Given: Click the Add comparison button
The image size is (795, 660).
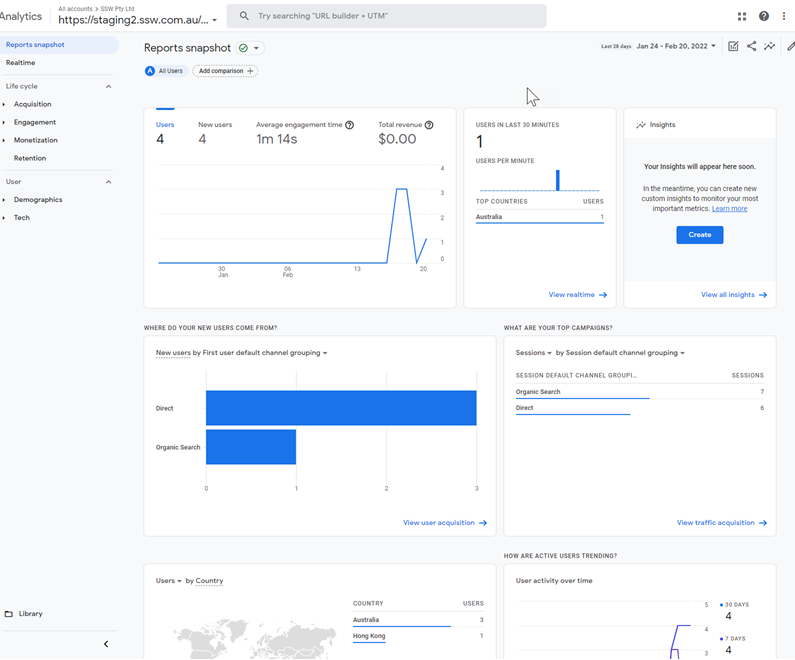Looking at the screenshot, I should point(225,71).
